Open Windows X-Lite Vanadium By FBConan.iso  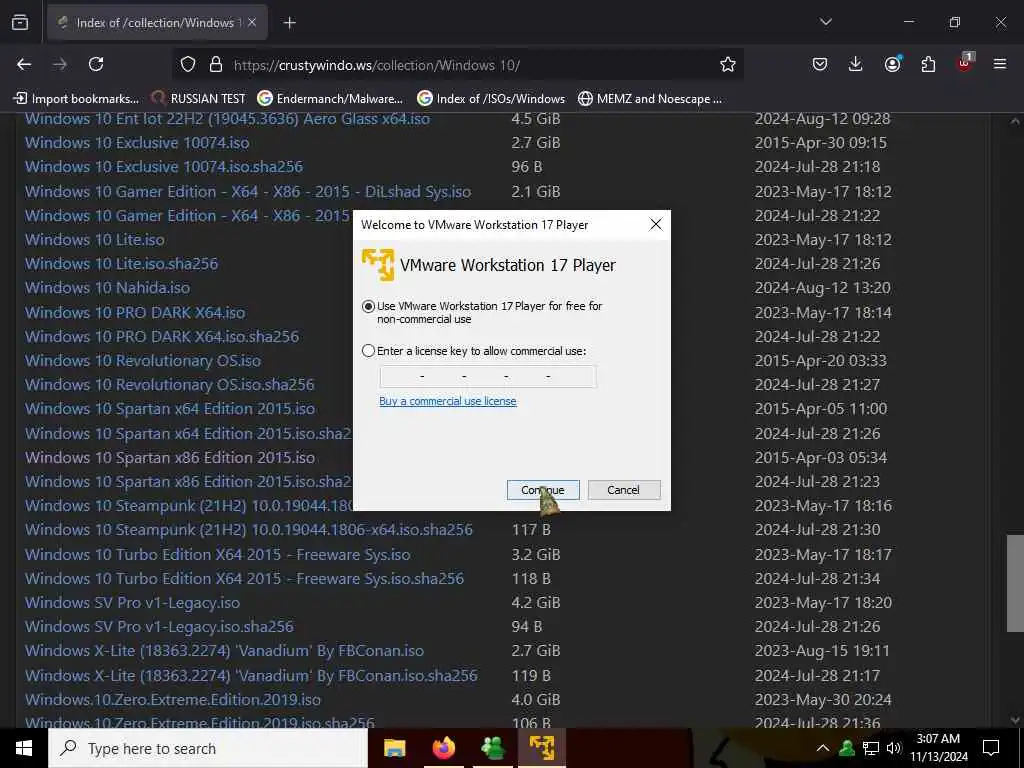coord(225,650)
